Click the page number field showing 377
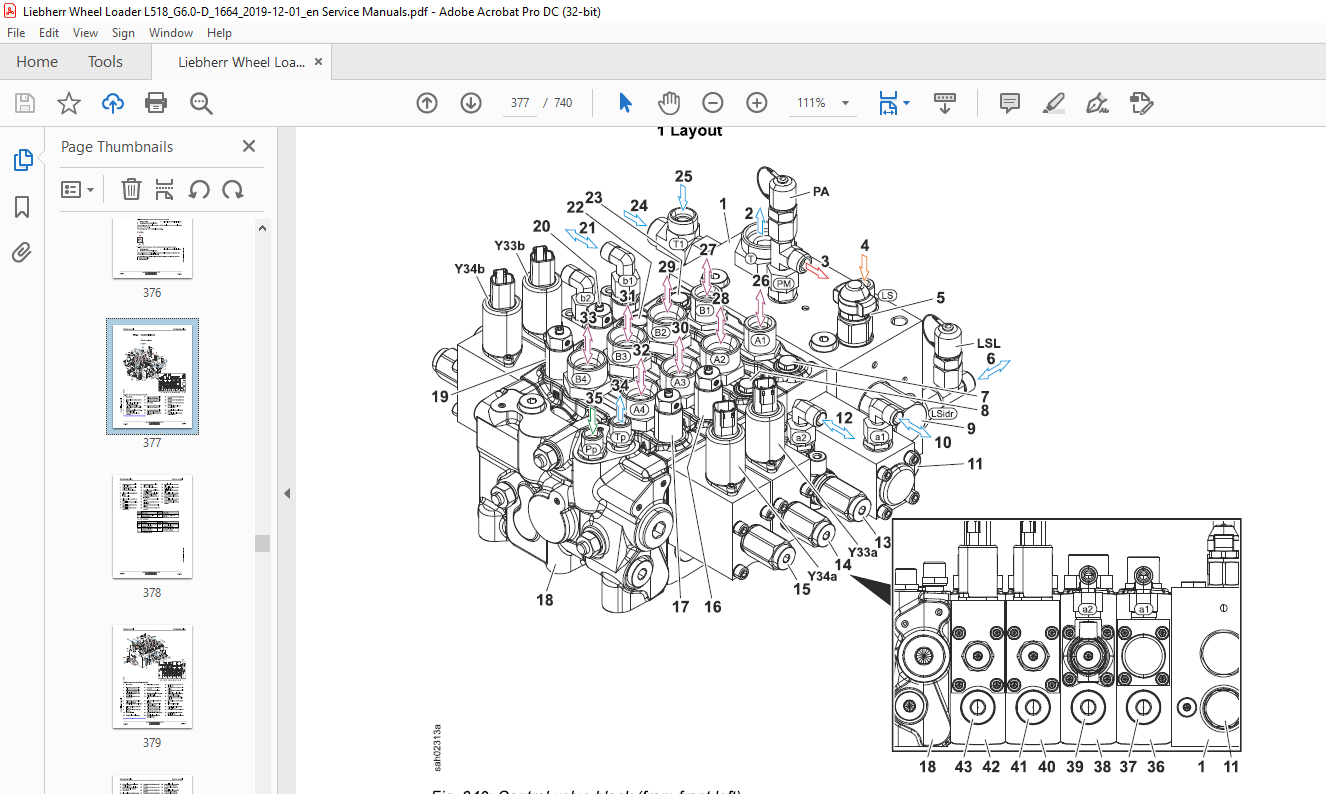The width and height of the screenshot is (1326, 794). click(519, 103)
